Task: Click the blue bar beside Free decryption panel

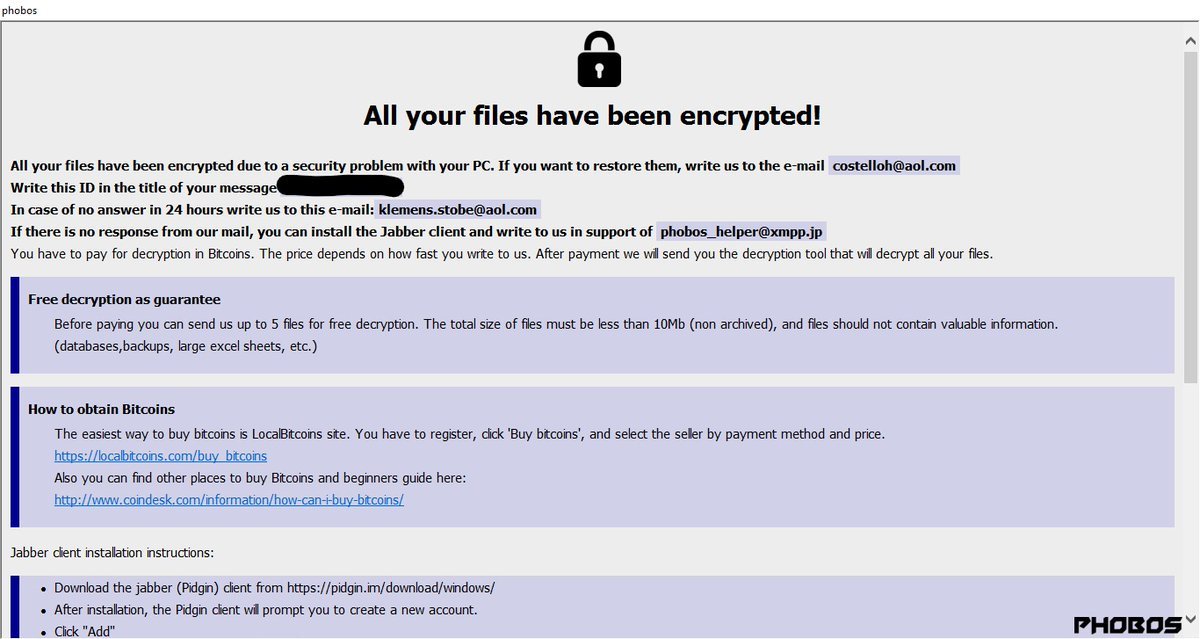Action: coord(15,325)
